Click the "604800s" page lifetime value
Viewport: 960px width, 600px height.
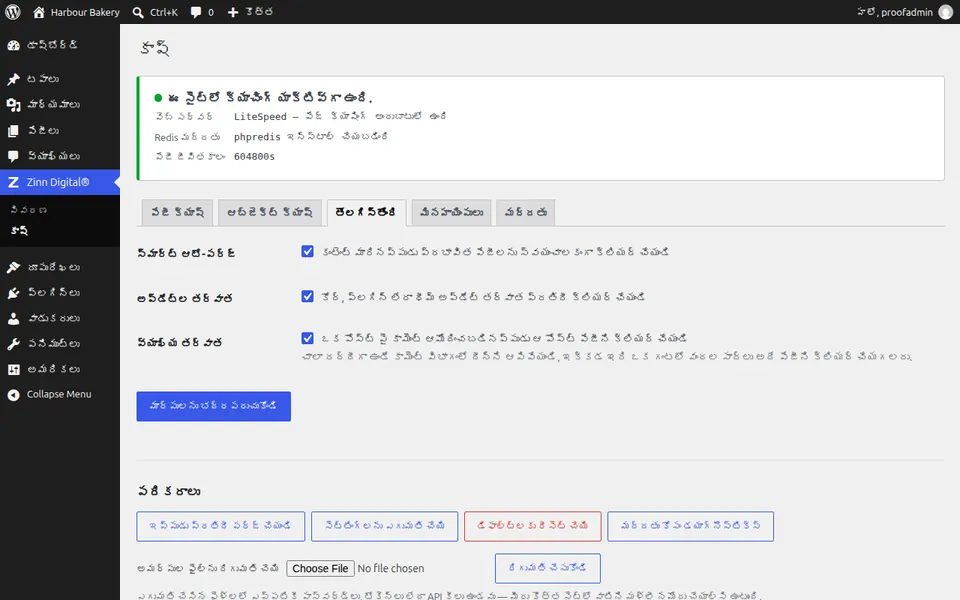[254, 157]
